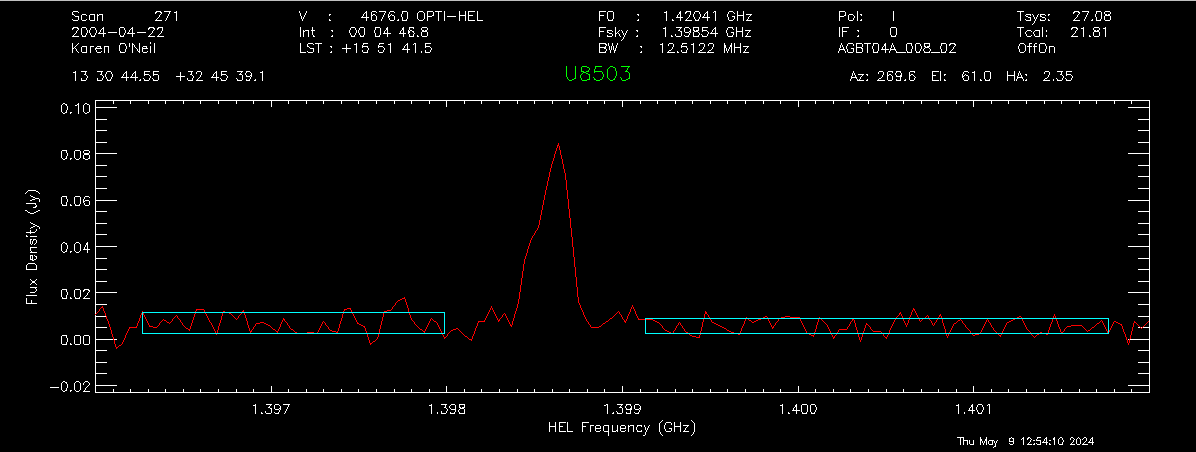Click the 1.400 x-axis tick label
Screen dimensions: 1196x452
[x=798, y=410]
